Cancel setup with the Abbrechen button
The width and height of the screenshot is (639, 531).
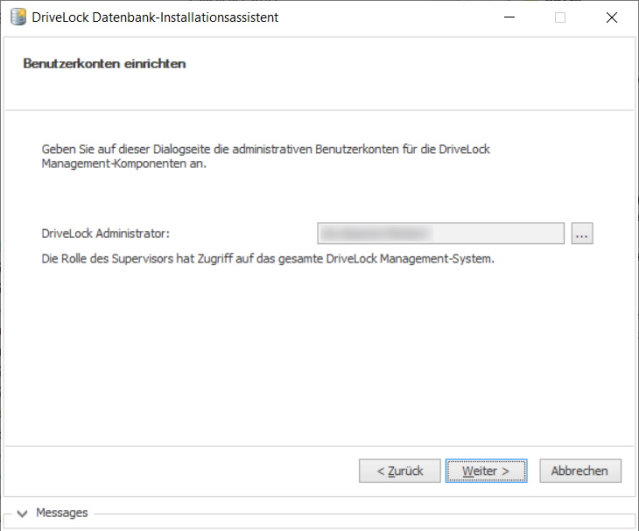pyautogui.click(x=580, y=471)
